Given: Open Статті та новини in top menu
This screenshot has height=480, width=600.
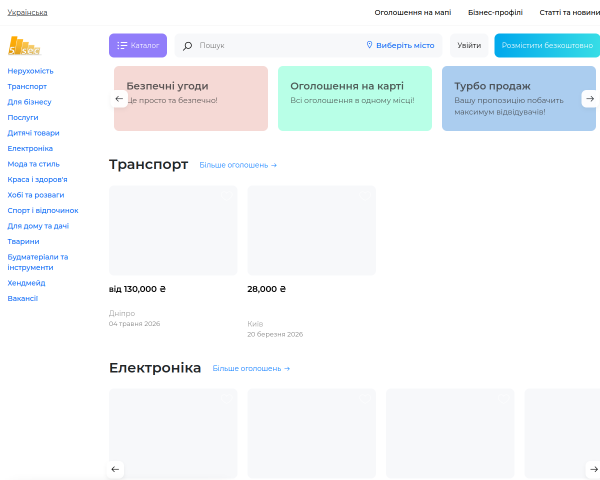Looking at the screenshot, I should pos(569,12).
